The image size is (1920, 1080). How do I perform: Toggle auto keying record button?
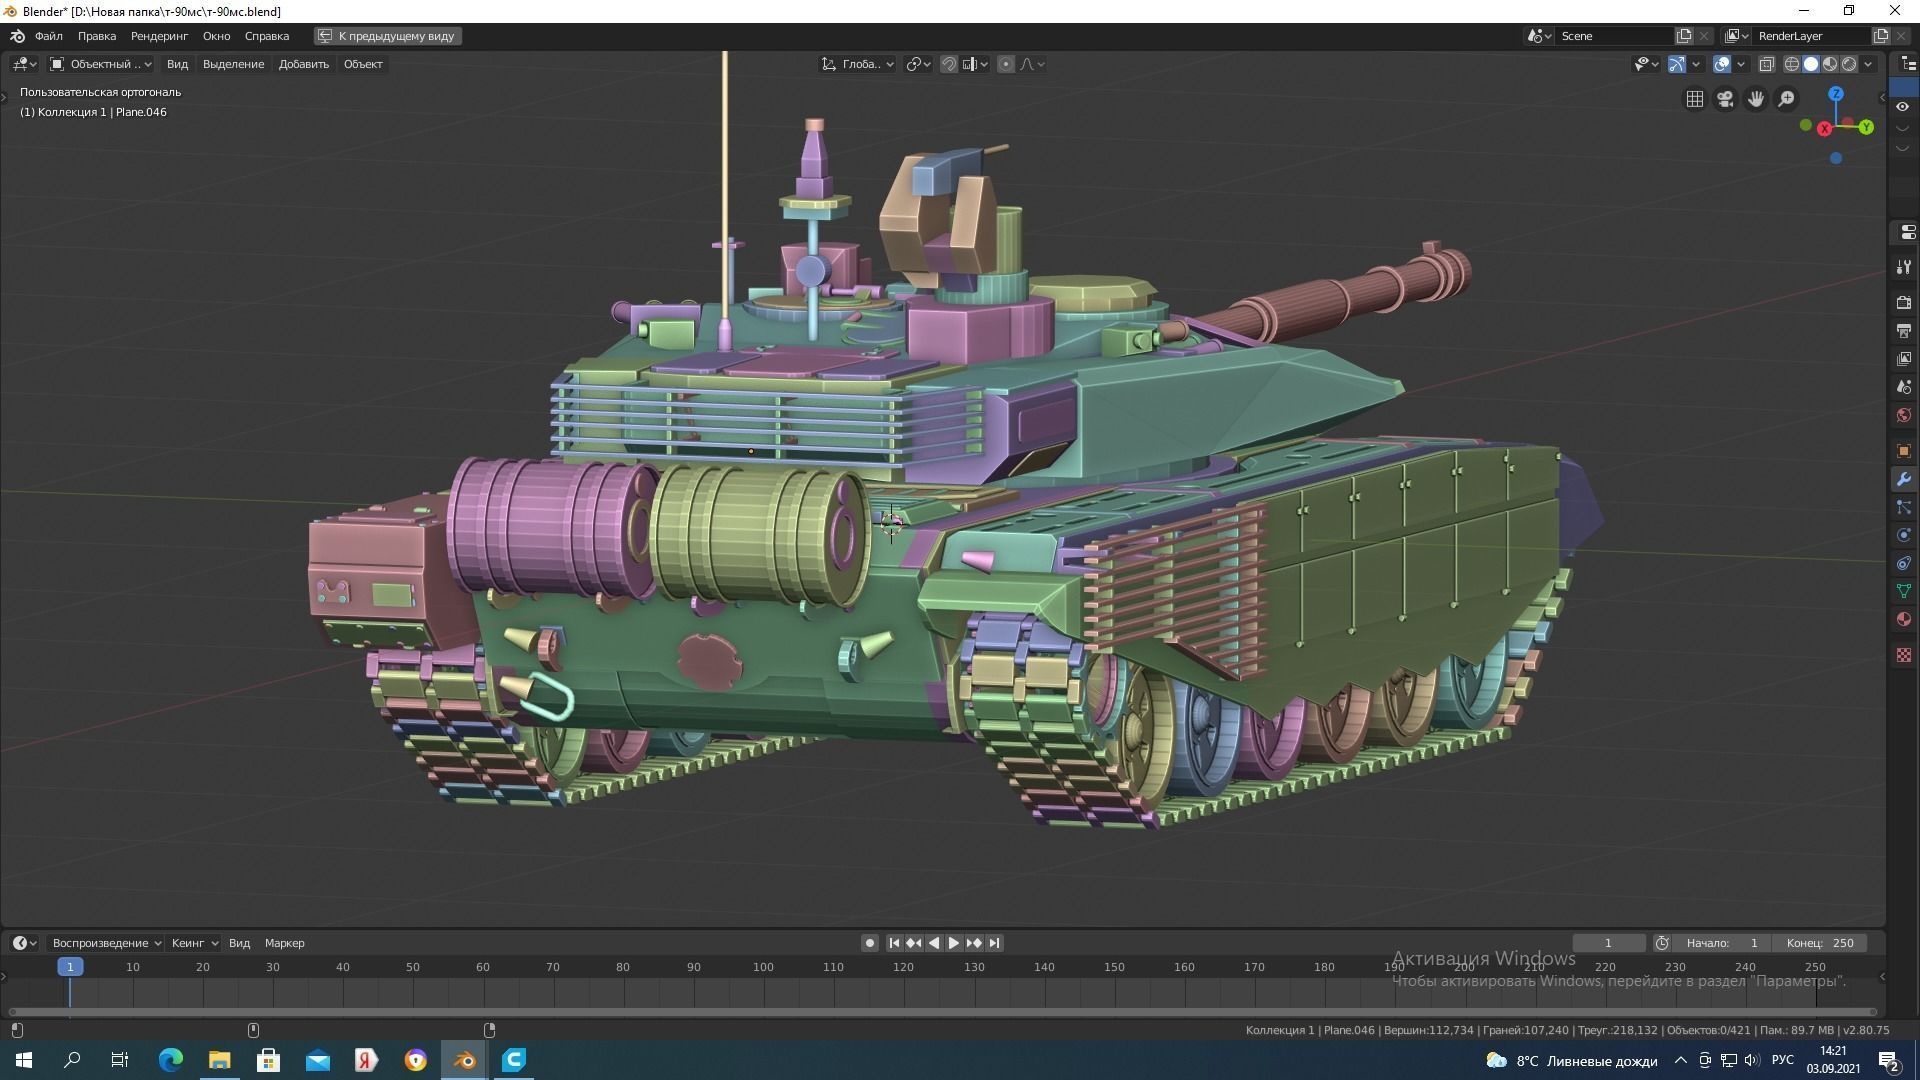click(870, 943)
